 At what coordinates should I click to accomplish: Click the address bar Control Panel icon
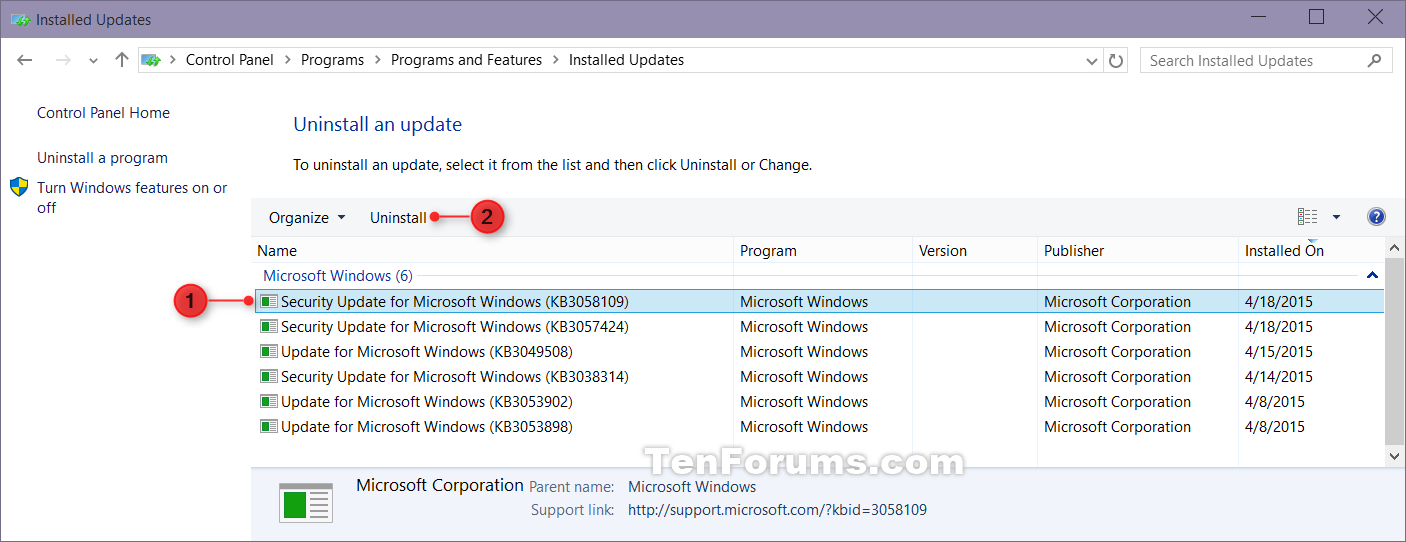(151, 60)
